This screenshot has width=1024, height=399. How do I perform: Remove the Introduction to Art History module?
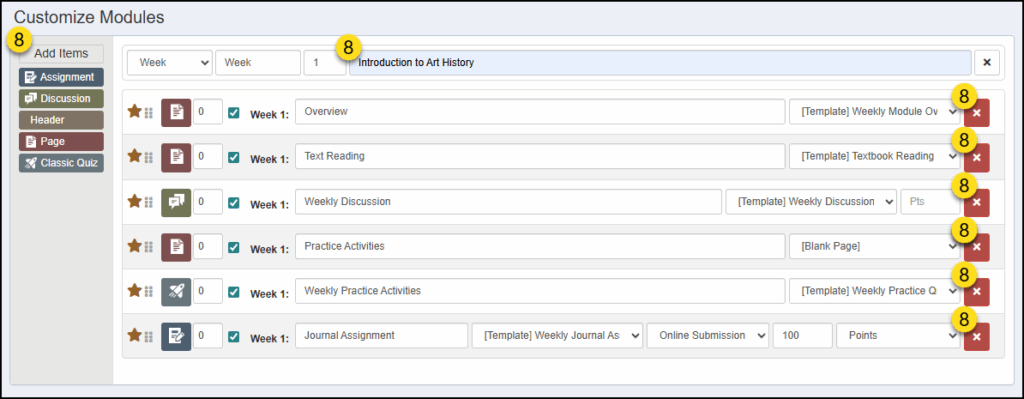tap(987, 63)
